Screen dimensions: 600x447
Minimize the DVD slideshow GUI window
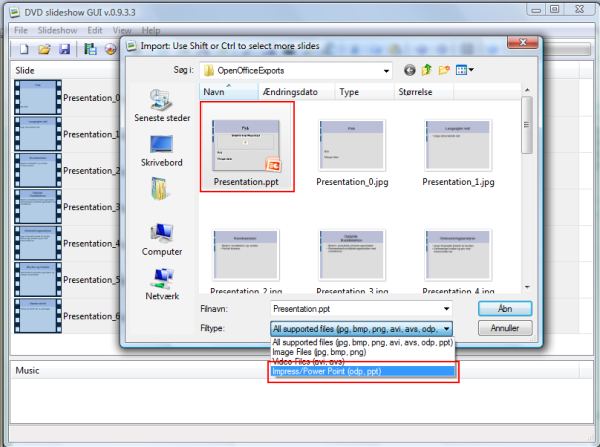[x=536, y=10]
